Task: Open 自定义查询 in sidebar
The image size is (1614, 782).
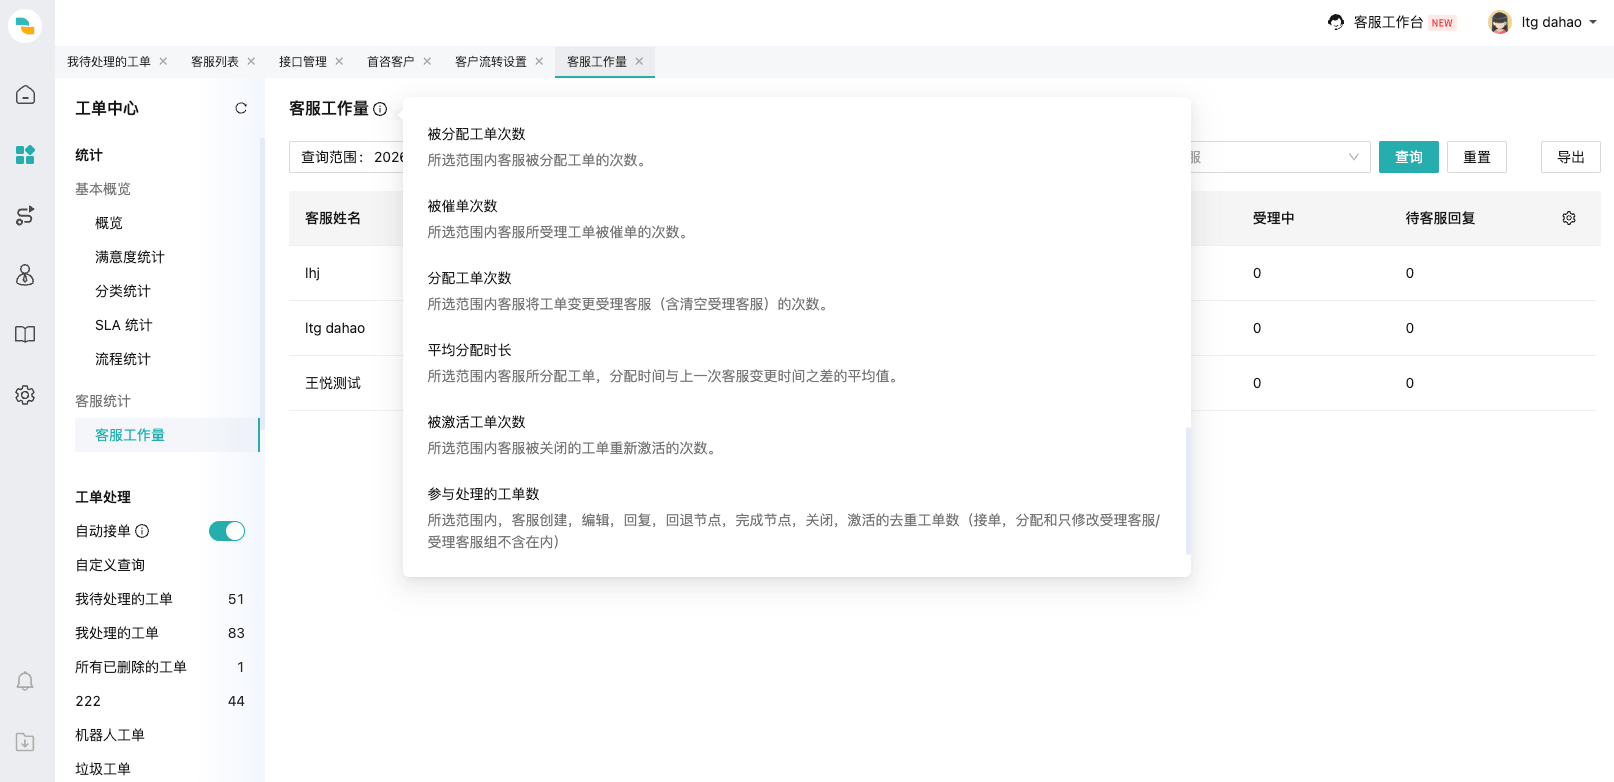Action: pyautogui.click(x=110, y=565)
